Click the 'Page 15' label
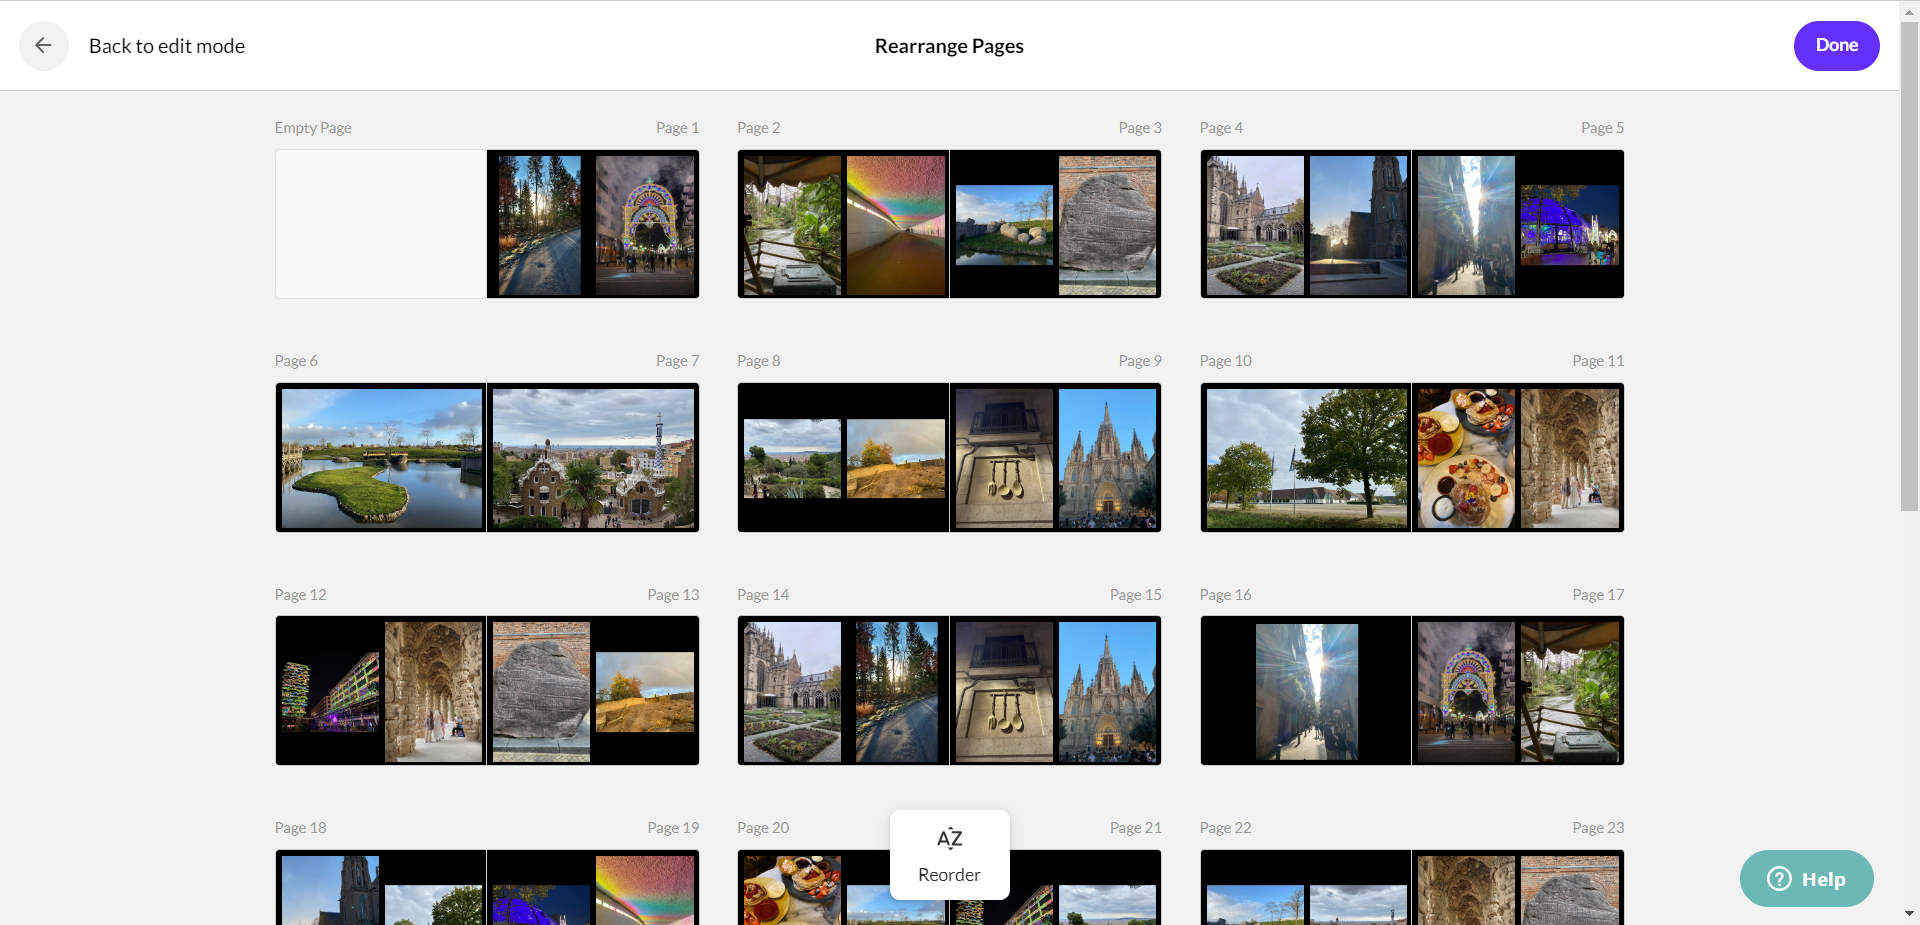Image resolution: width=1920 pixels, height=925 pixels. click(x=1136, y=595)
